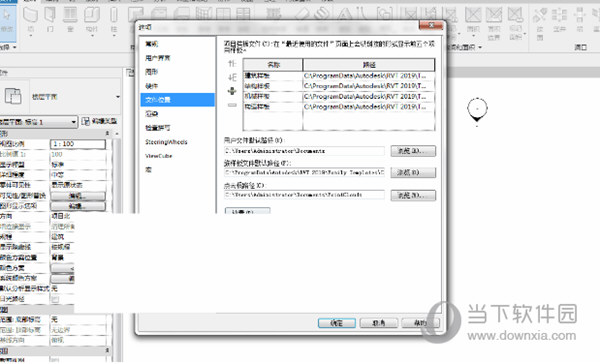The width and height of the screenshot is (600, 364).
Task: Expand the Column tool dropdown arrow
Action: tap(114, 36)
